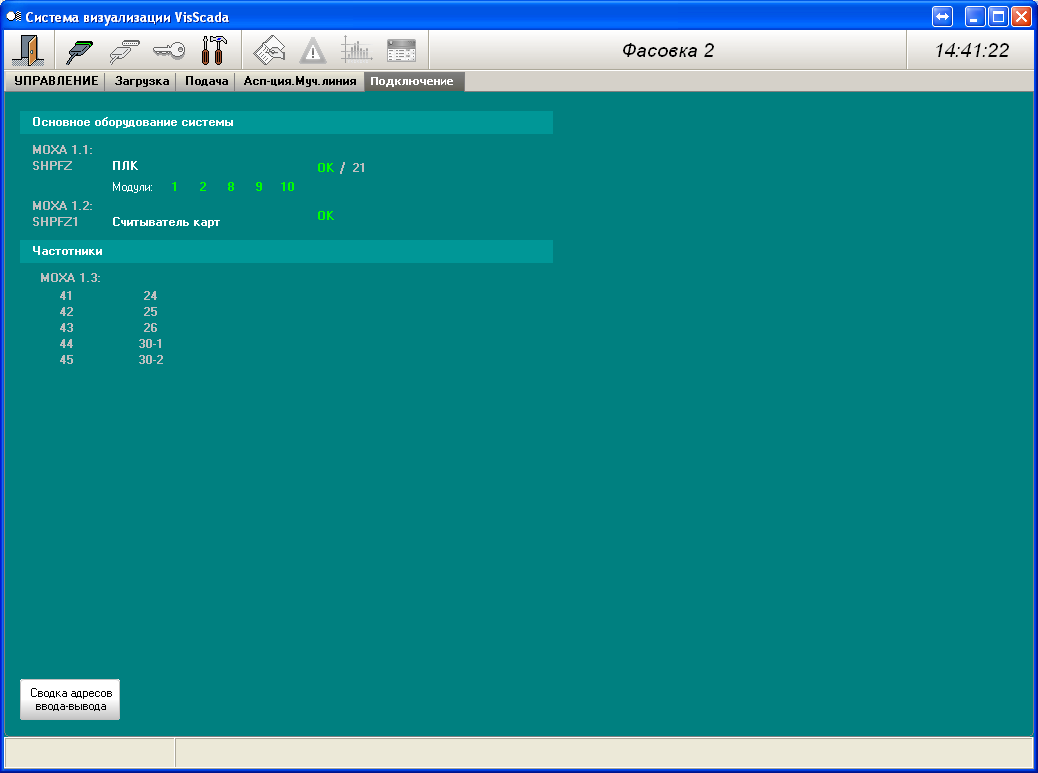Screen dimensions: 1038x773
Task: Select the Асп-ция.Муч.линия tab
Action: click(299, 81)
